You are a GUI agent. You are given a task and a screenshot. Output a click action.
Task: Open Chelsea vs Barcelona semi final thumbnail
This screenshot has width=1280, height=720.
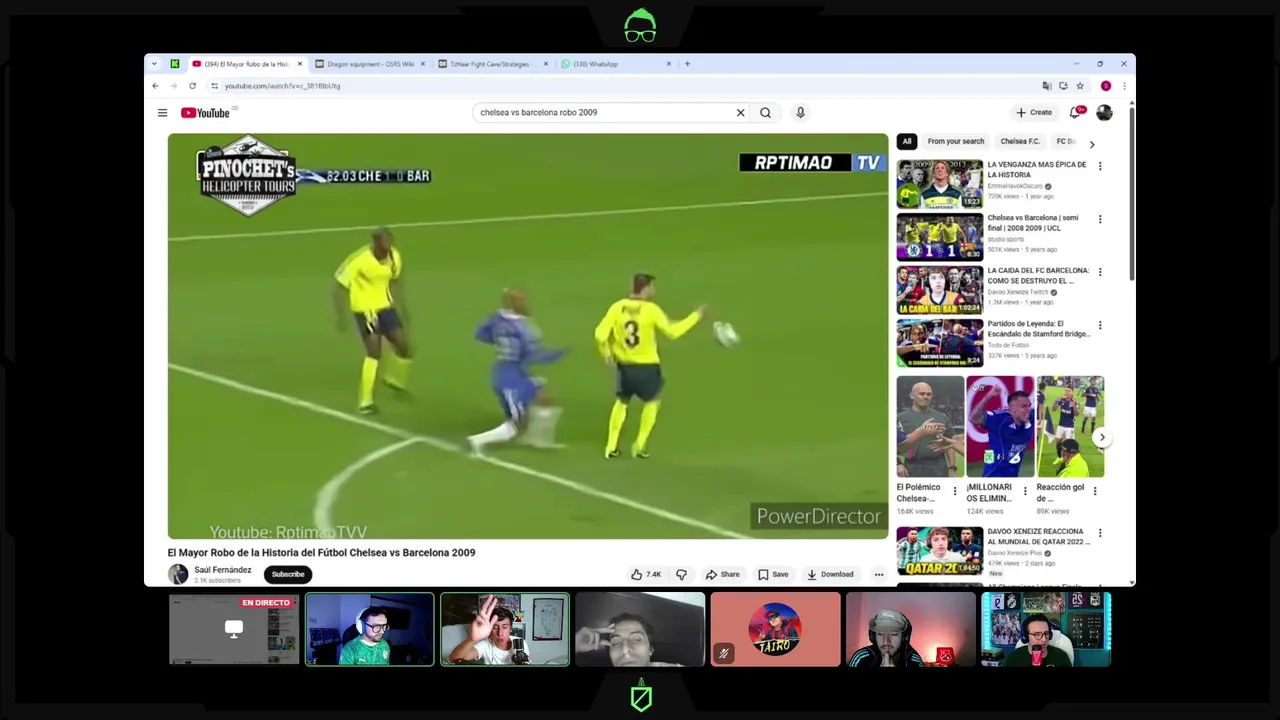point(940,237)
